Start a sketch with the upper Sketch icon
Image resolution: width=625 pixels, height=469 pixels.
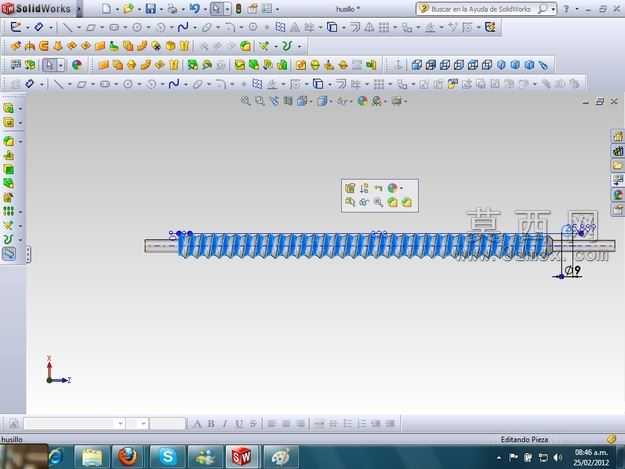pyautogui.click(x=16, y=27)
